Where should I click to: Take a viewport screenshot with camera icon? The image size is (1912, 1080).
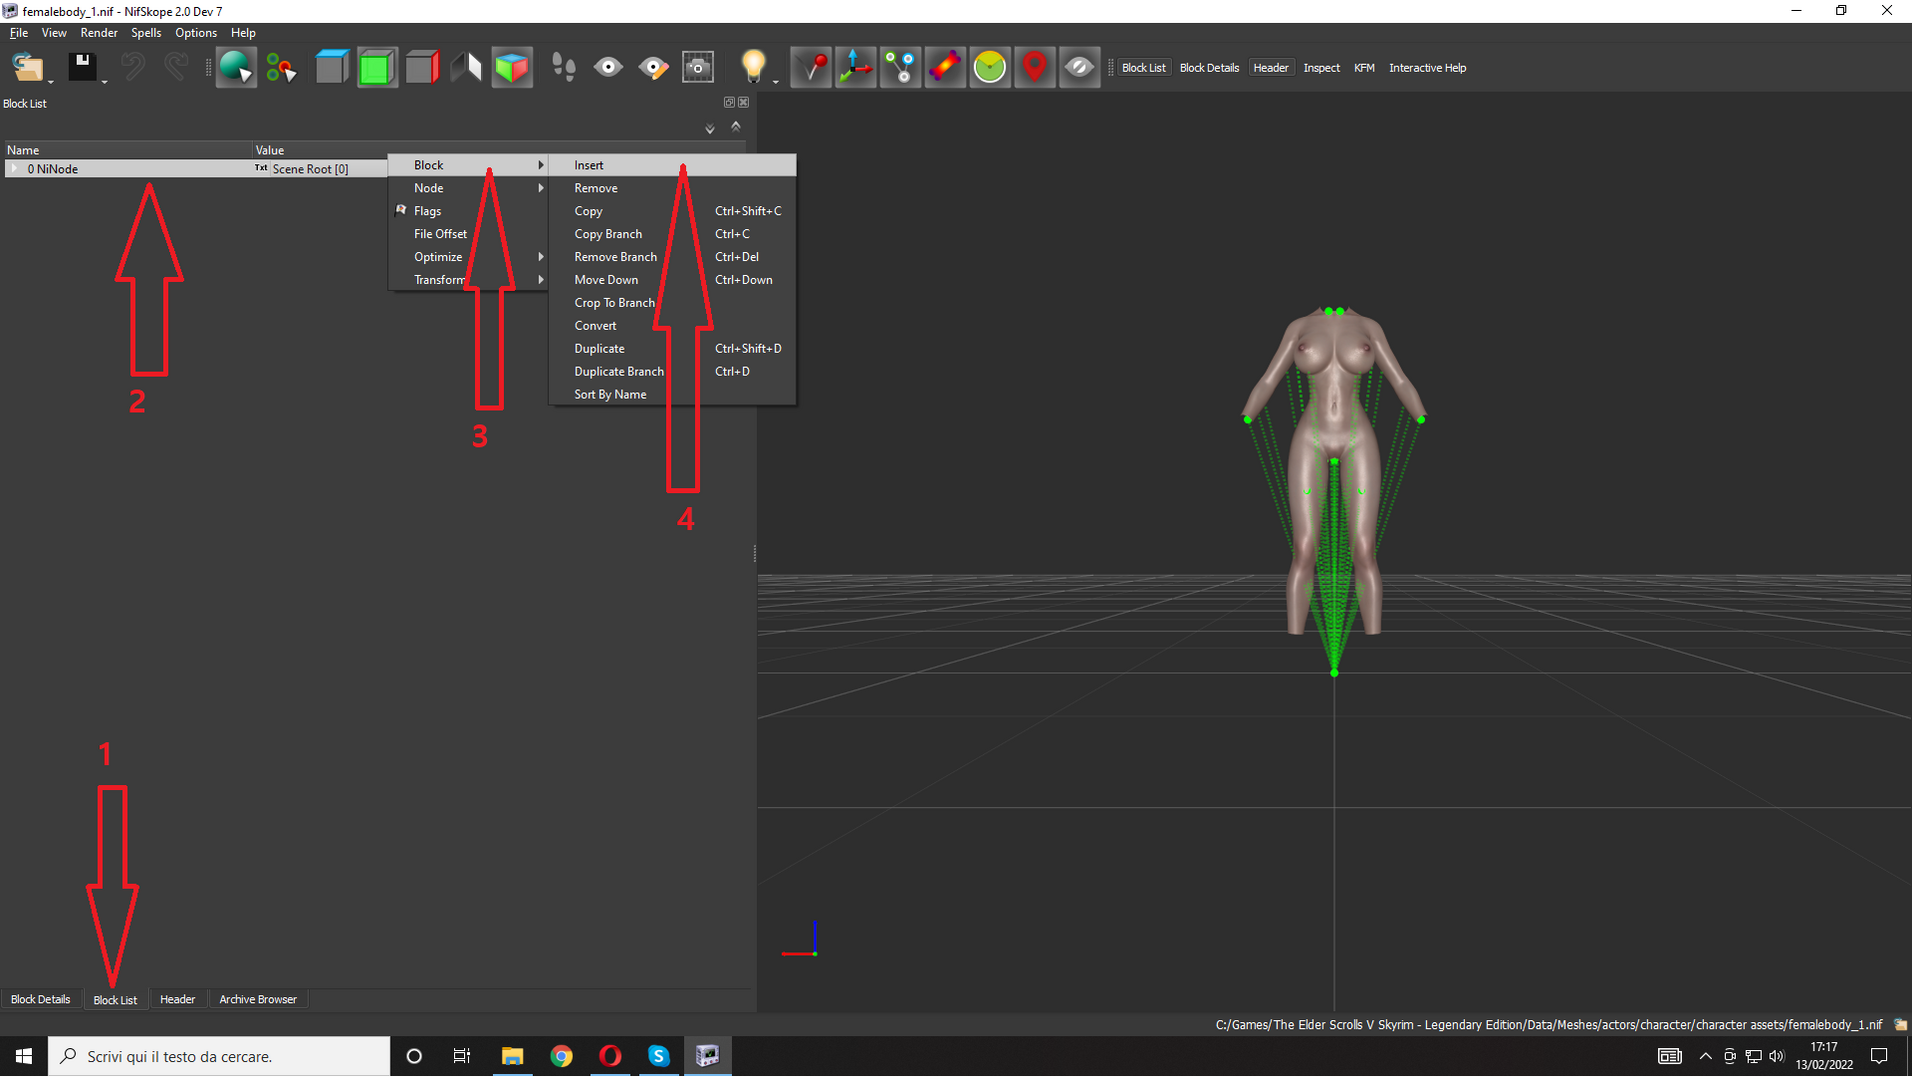pos(698,67)
